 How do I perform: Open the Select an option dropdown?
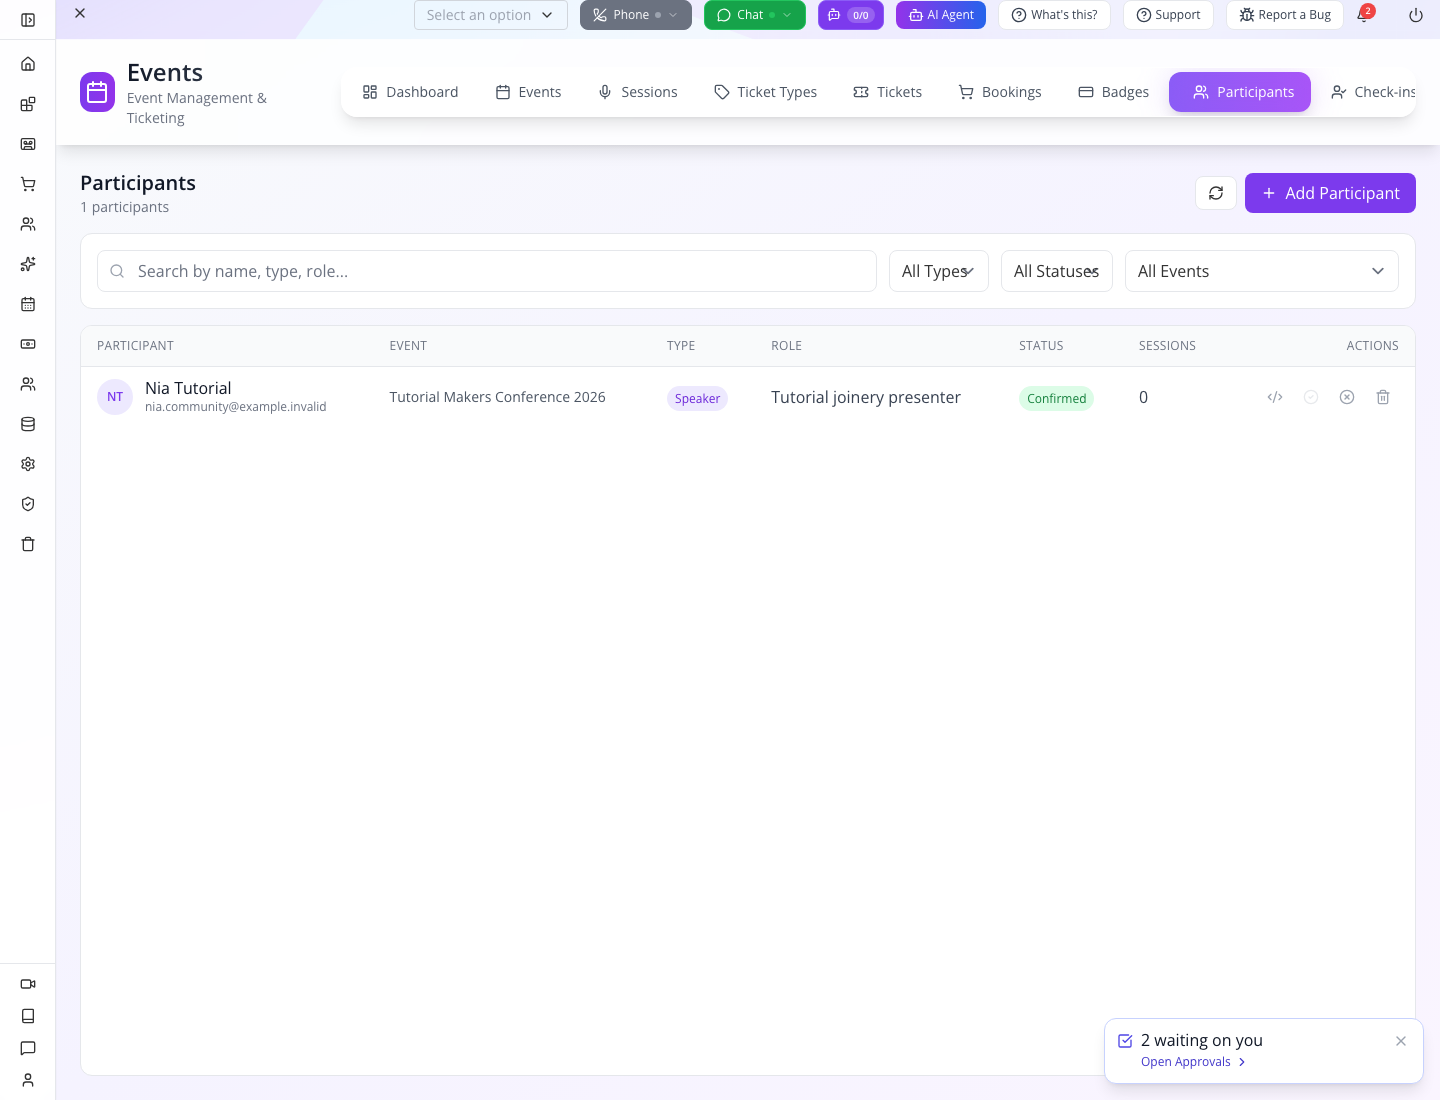491,15
